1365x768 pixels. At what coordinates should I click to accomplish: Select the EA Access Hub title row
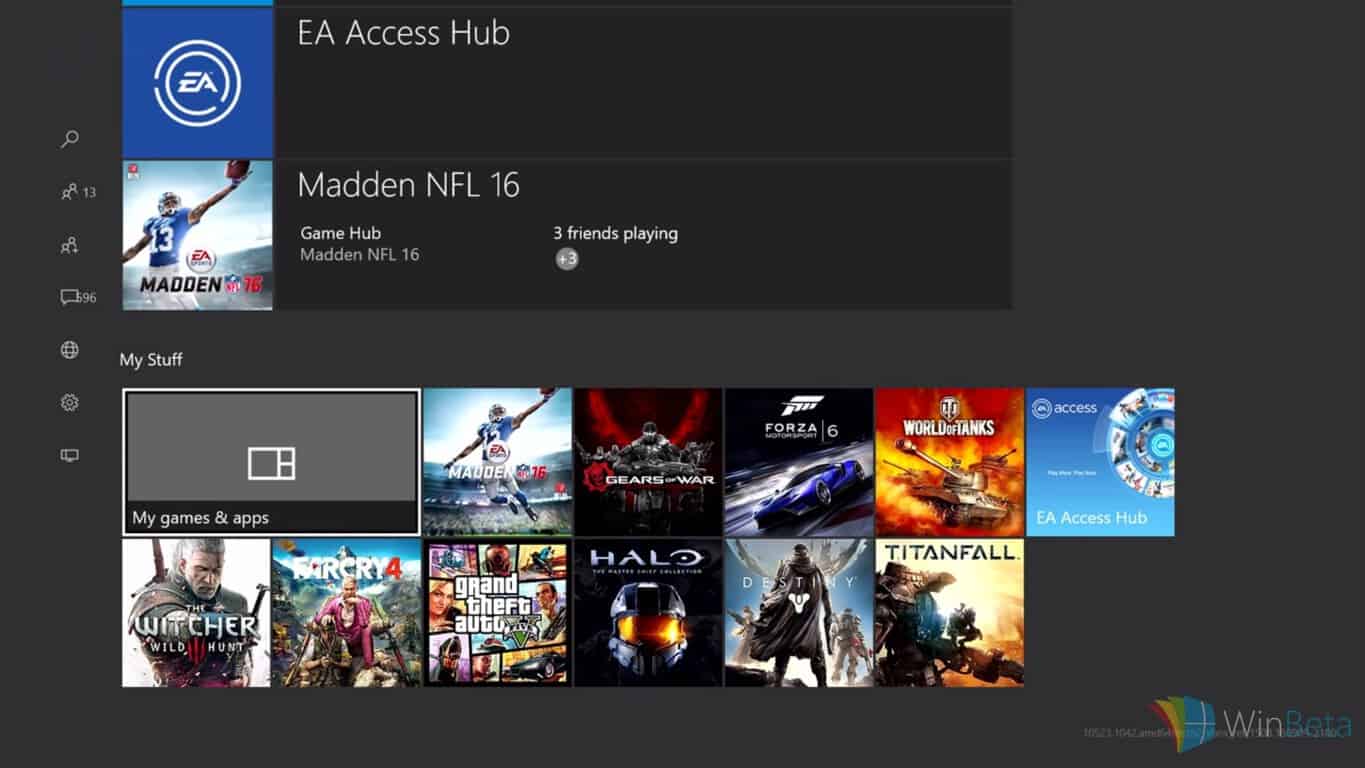(642, 83)
